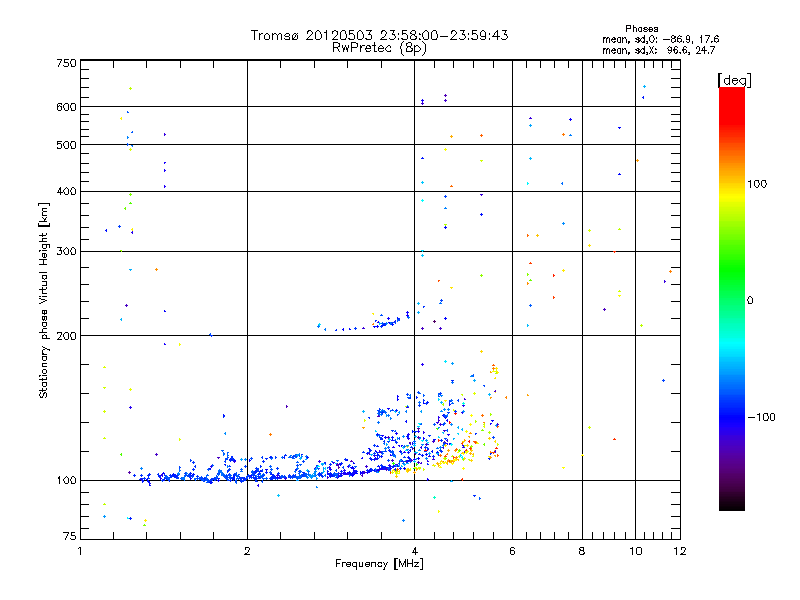
Task: Click the colorbar tick label '0'
Action: pyautogui.click(x=750, y=301)
